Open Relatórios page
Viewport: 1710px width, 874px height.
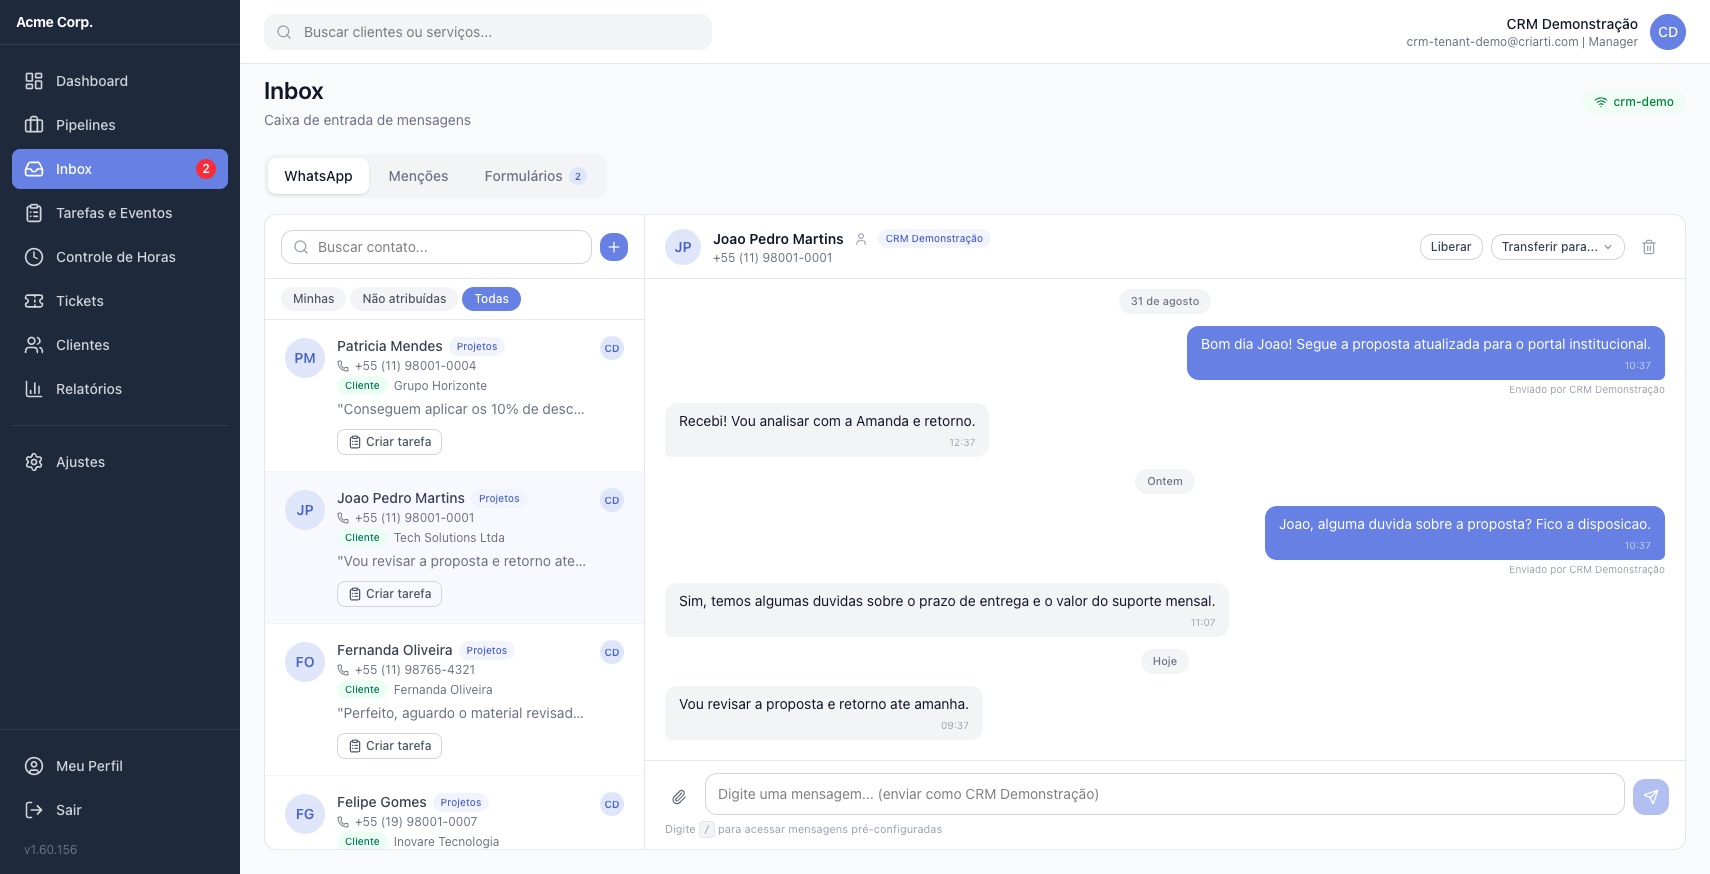click(x=120, y=389)
